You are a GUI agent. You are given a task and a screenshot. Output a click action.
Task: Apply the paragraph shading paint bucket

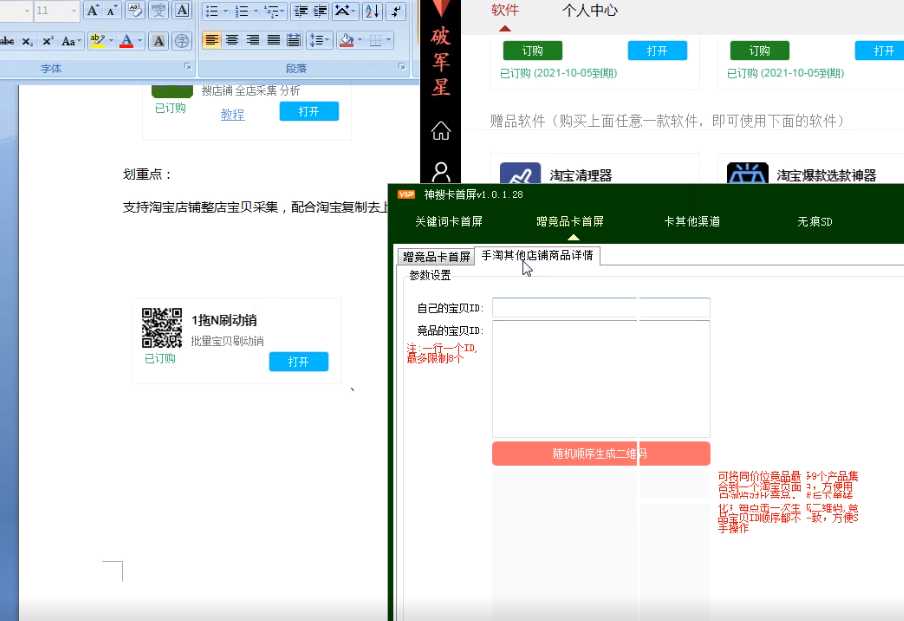pos(346,40)
